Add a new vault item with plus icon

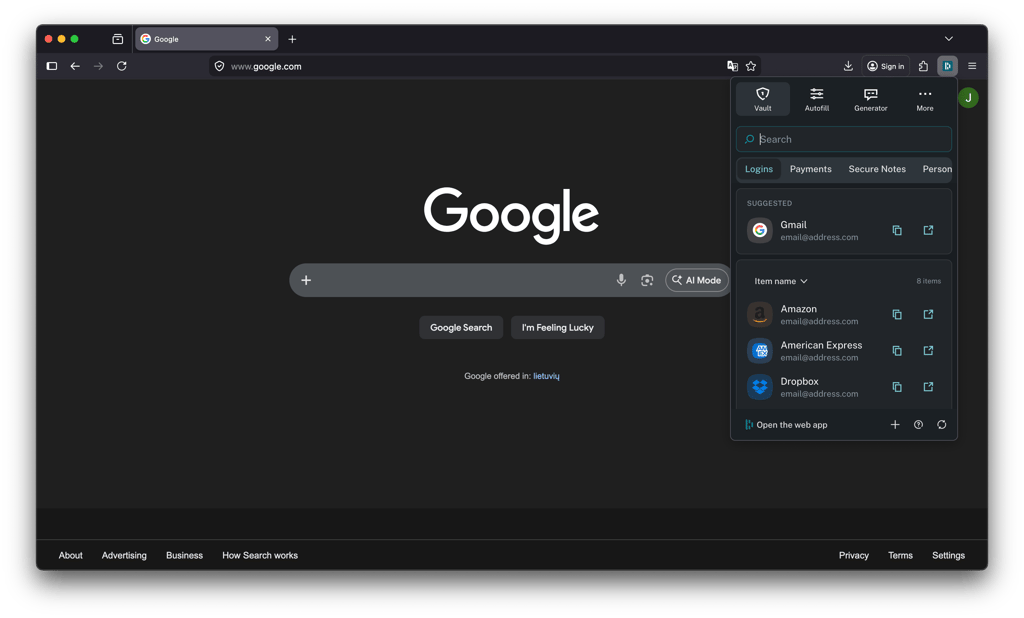895,425
